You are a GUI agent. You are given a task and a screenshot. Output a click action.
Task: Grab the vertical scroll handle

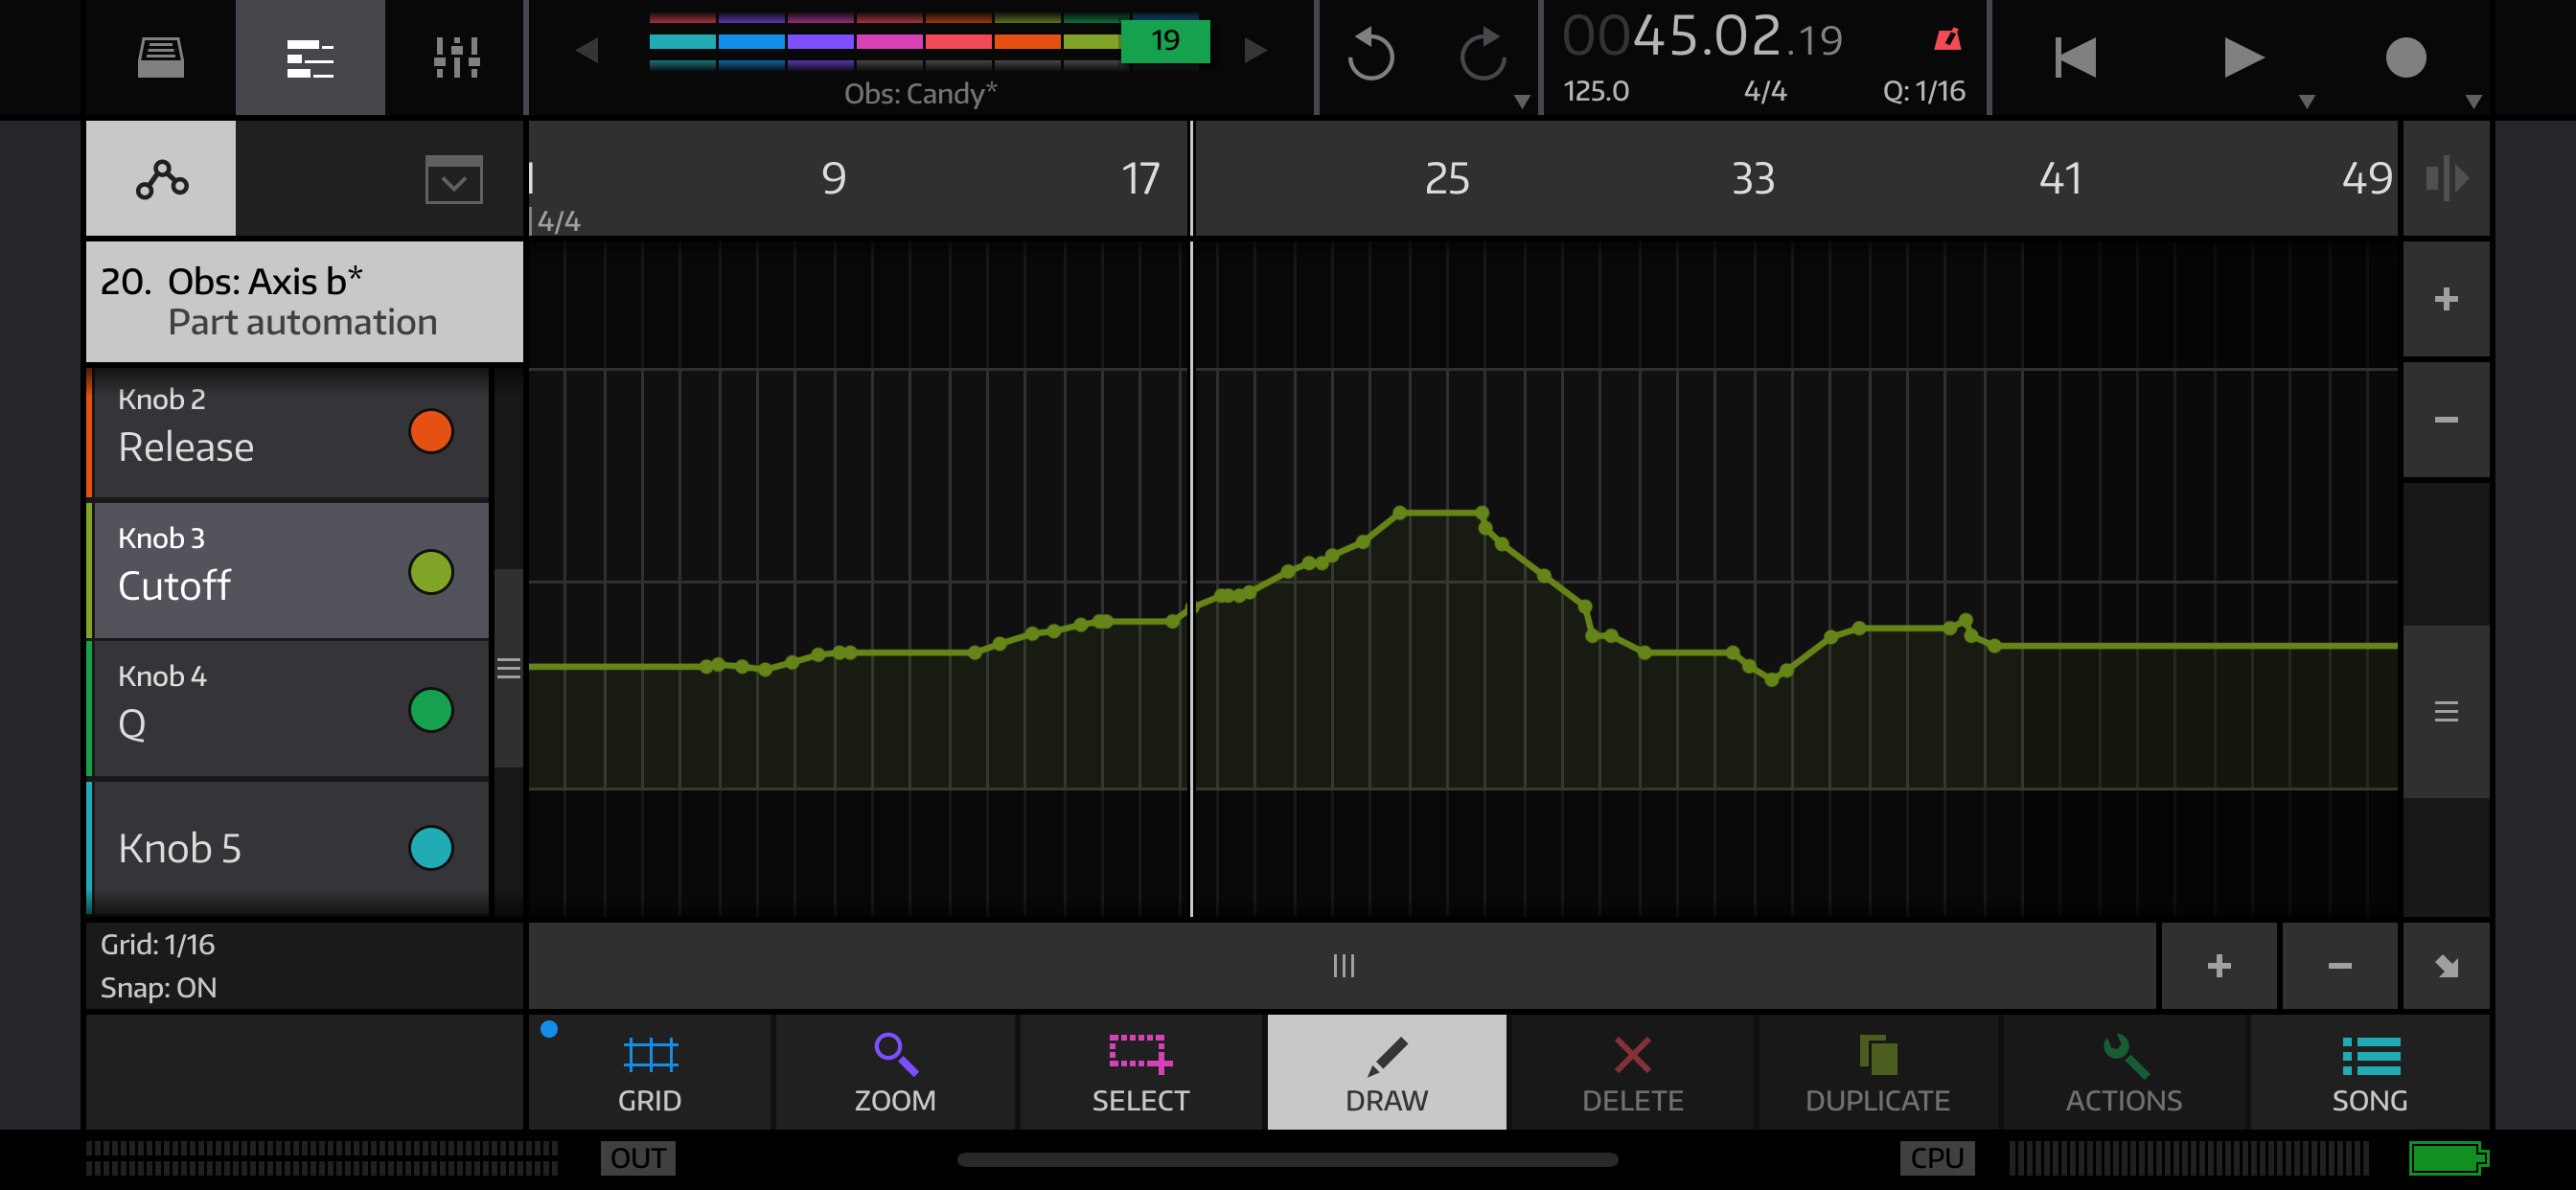[x=2446, y=711]
